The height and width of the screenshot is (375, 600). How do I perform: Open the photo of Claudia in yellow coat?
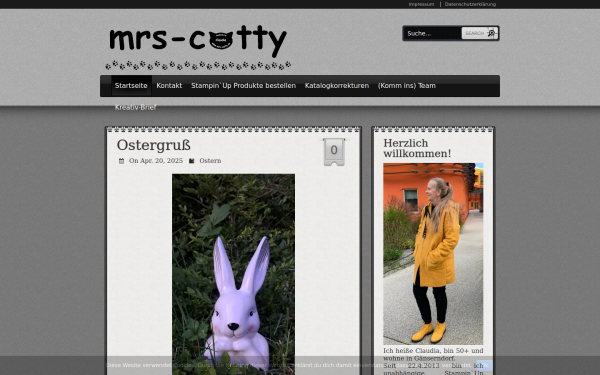coord(433,254)
